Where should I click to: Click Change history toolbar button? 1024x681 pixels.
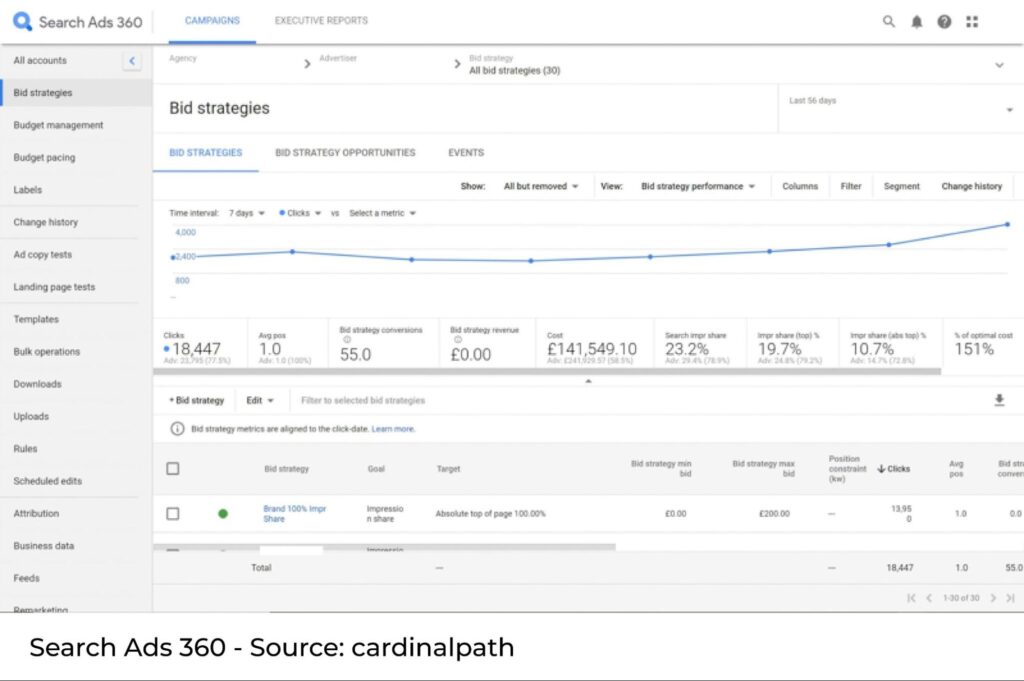point(972,186)
